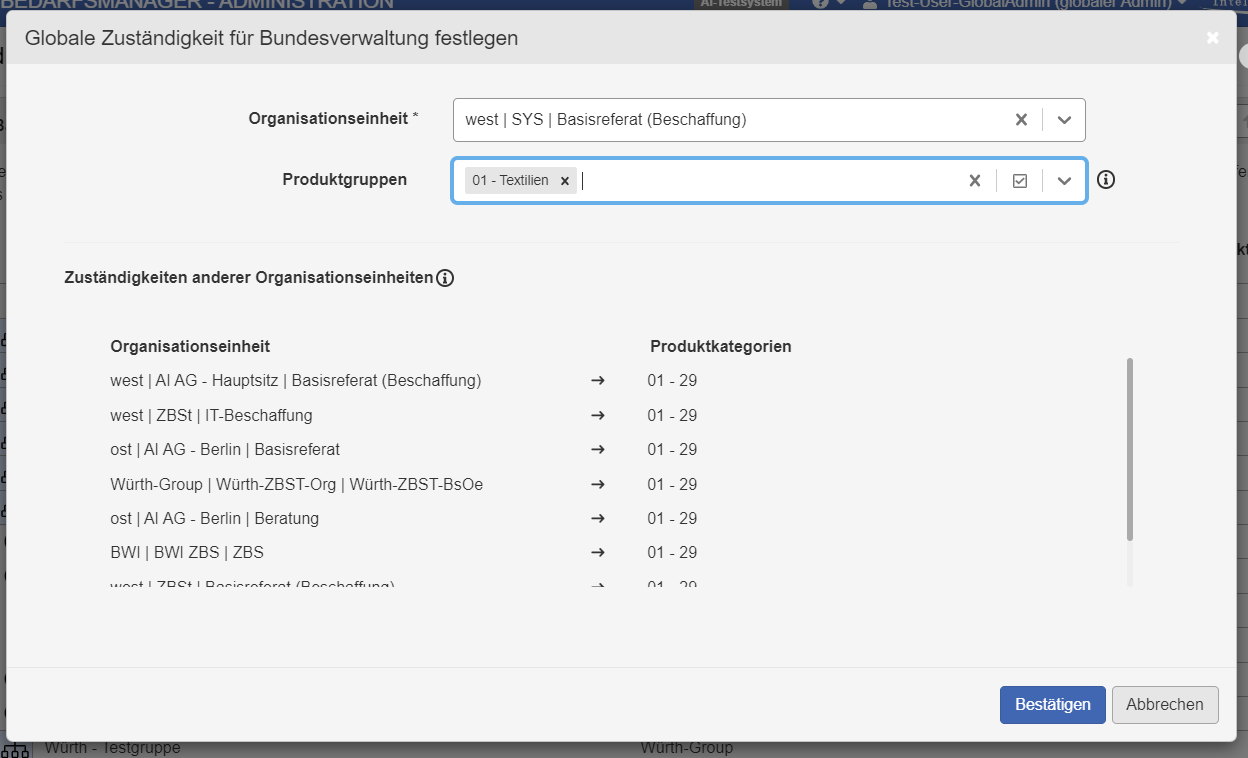Viewport: 1248px width, 758px height.
Task: Remove the 01 - Textilien tag
Action: (565, 181)
